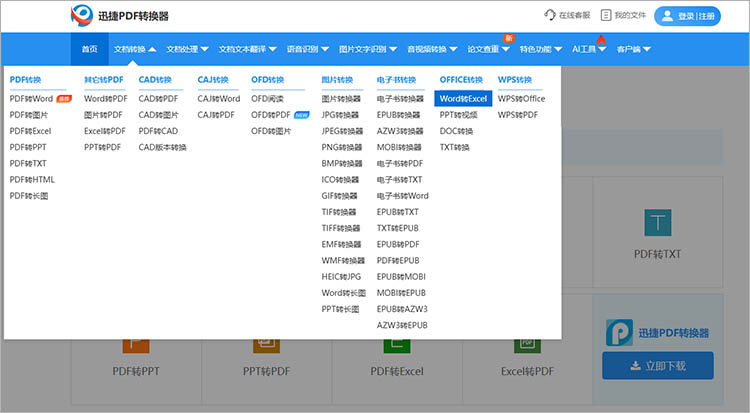Viewport: 750px width, 413px height.
Task: Select the highlighted Word转Excel menu item
Action: (x=463, y=99)
